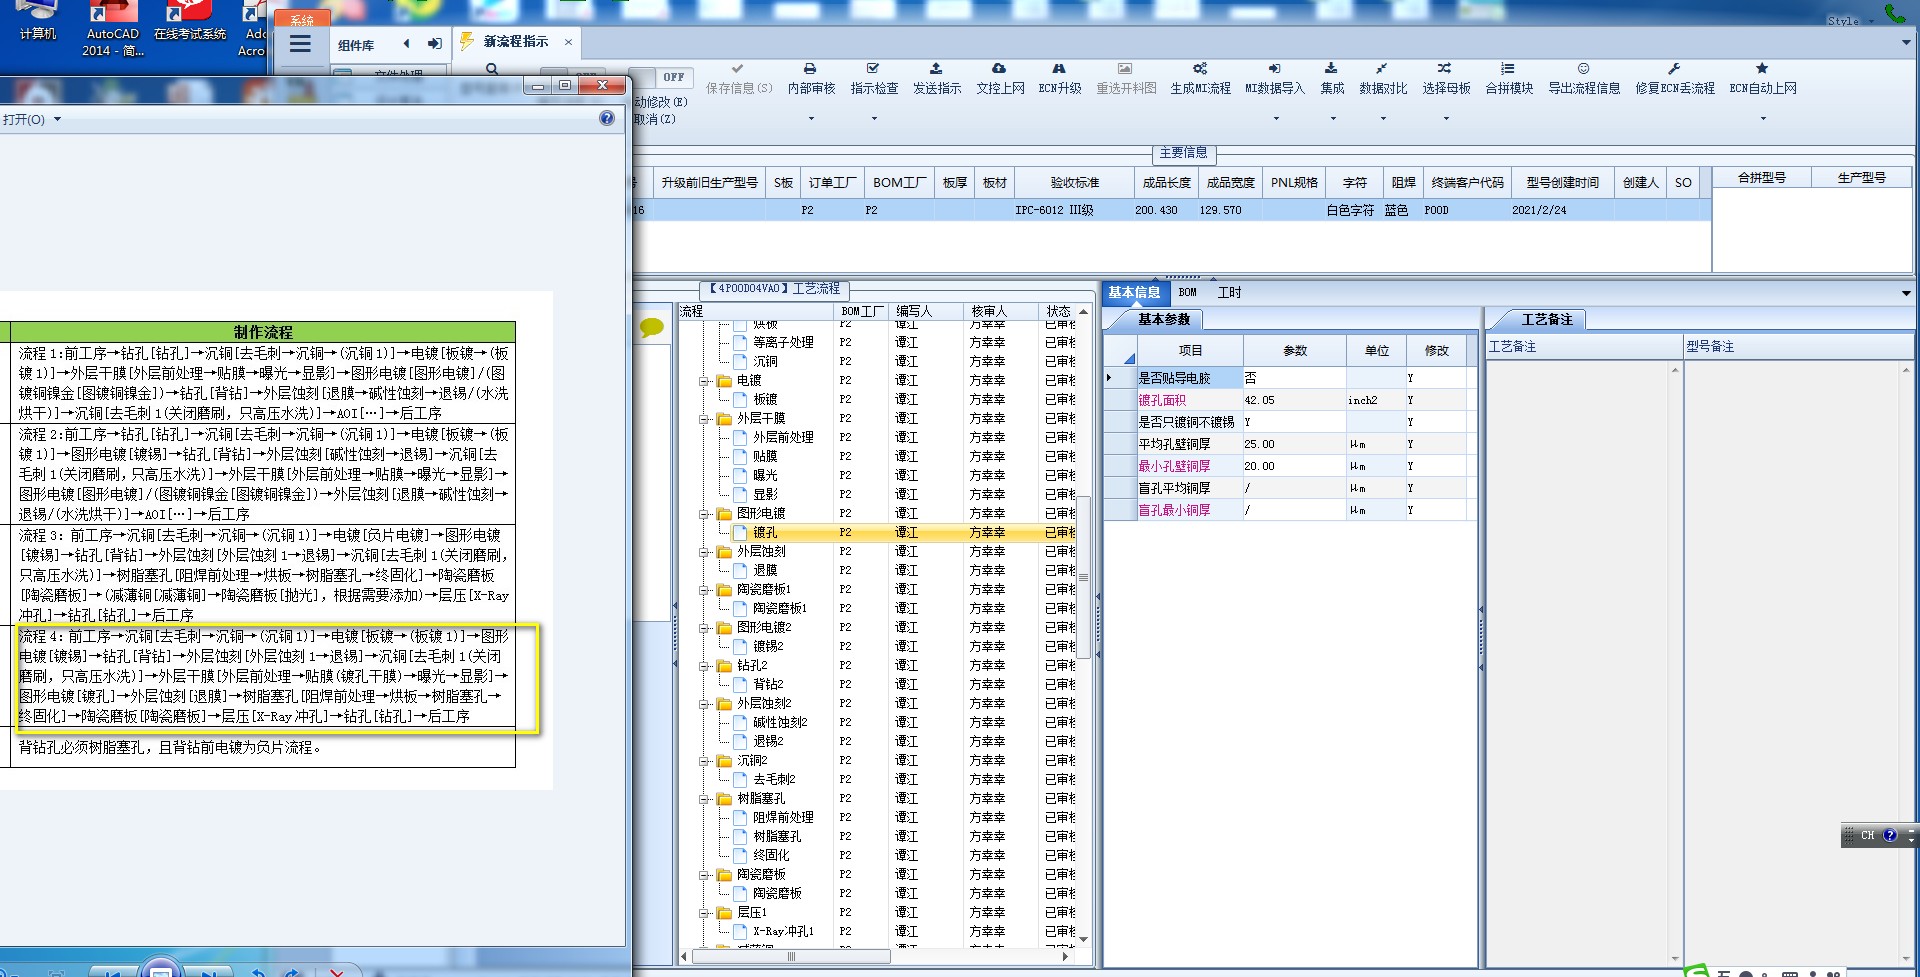
Task: Open the 系统 menu tab
Action: [x=301, y=20]
